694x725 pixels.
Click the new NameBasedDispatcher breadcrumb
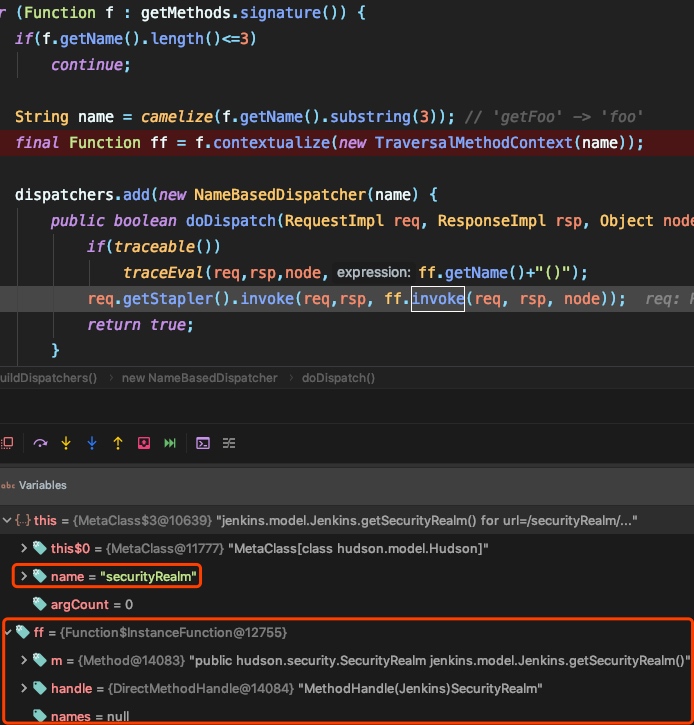click(198, 378)
